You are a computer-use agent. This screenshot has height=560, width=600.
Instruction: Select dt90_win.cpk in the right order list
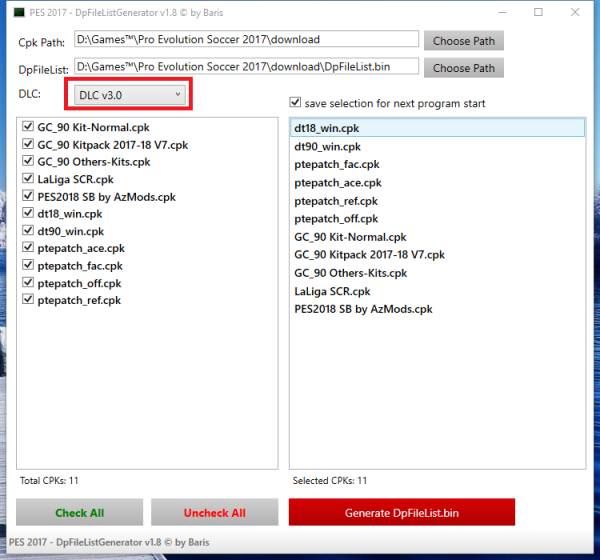[x=437, y=146]
